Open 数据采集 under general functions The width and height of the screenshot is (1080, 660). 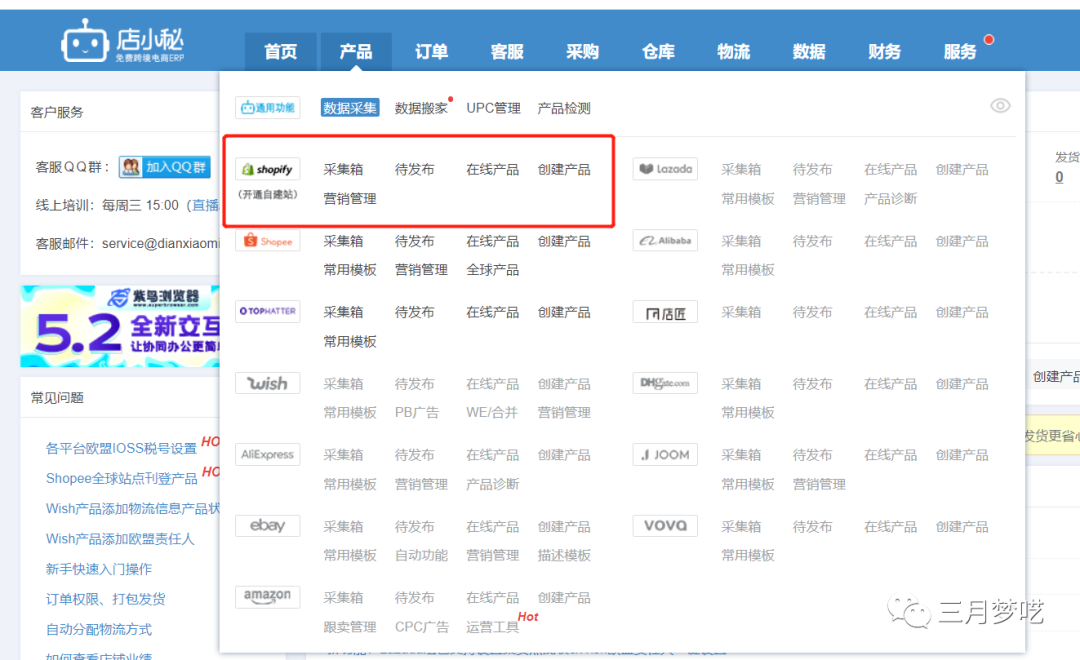tap(350, 108)
